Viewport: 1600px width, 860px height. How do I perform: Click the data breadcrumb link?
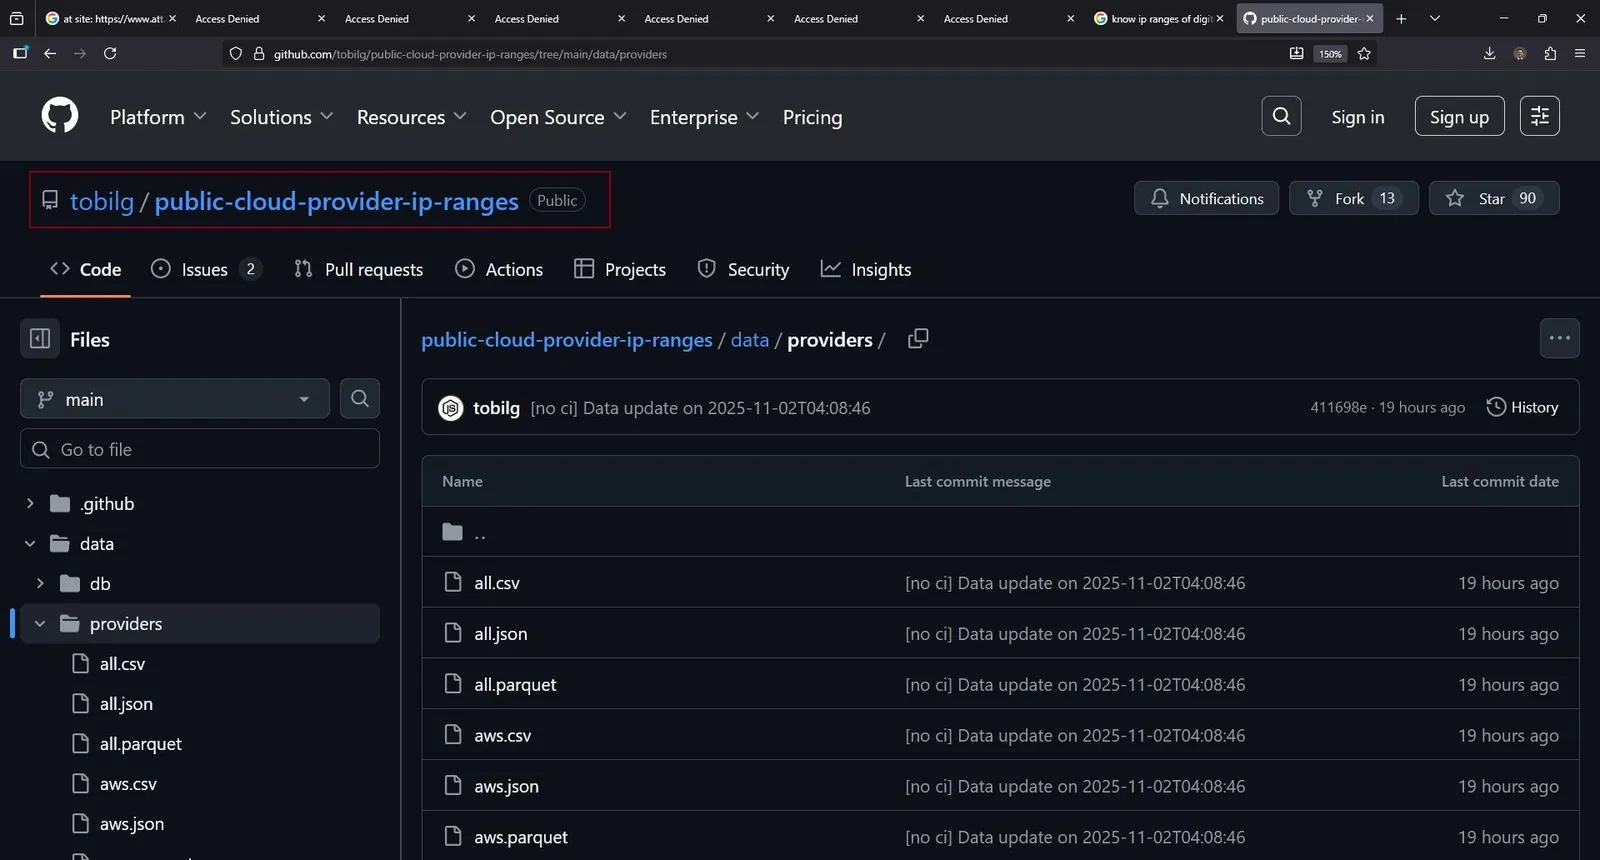coord(750,340)
